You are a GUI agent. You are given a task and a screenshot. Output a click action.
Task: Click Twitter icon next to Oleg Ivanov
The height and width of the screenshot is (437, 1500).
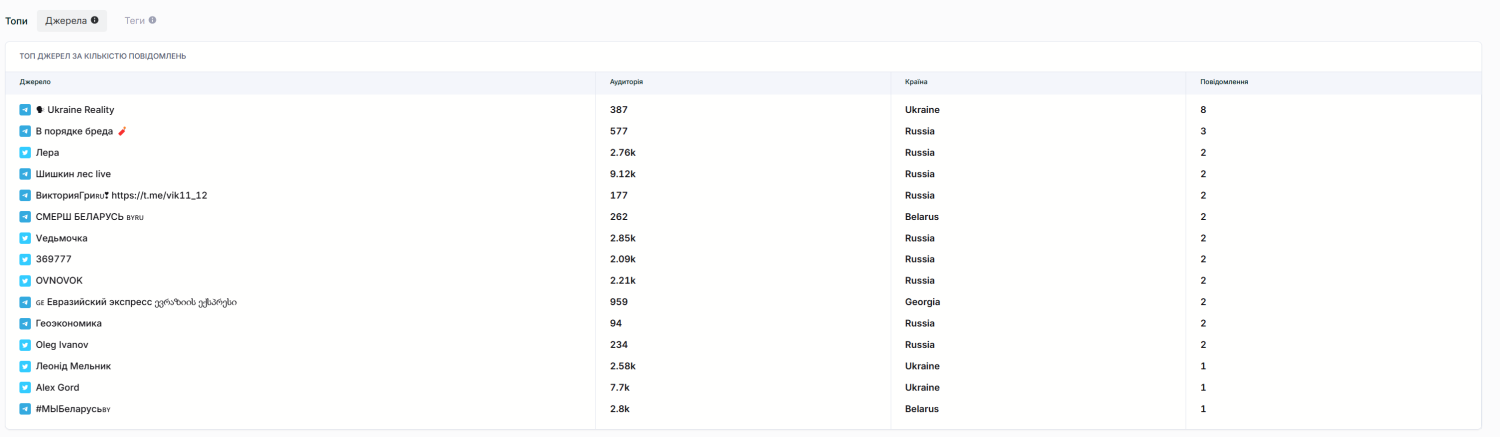pos(25,345)
